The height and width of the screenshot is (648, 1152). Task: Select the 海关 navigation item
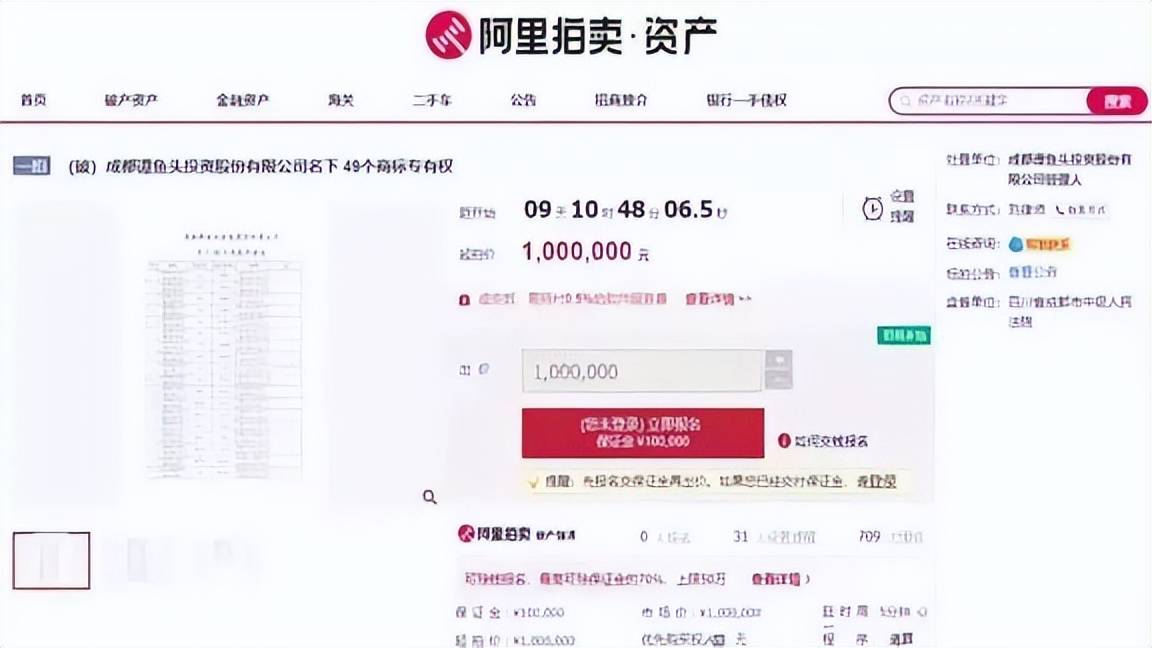pyautogui.click(x=341, y=100)
